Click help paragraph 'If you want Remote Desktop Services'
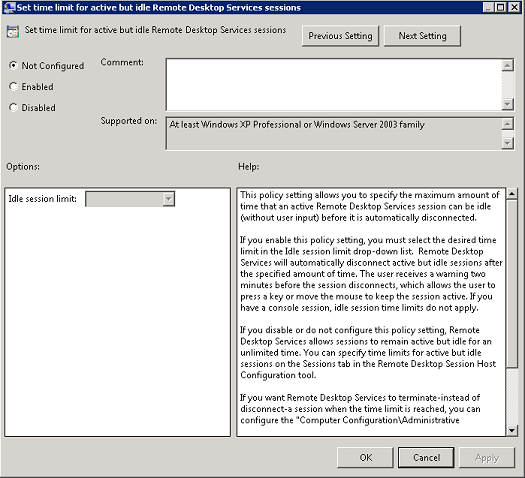 [360, 409]
